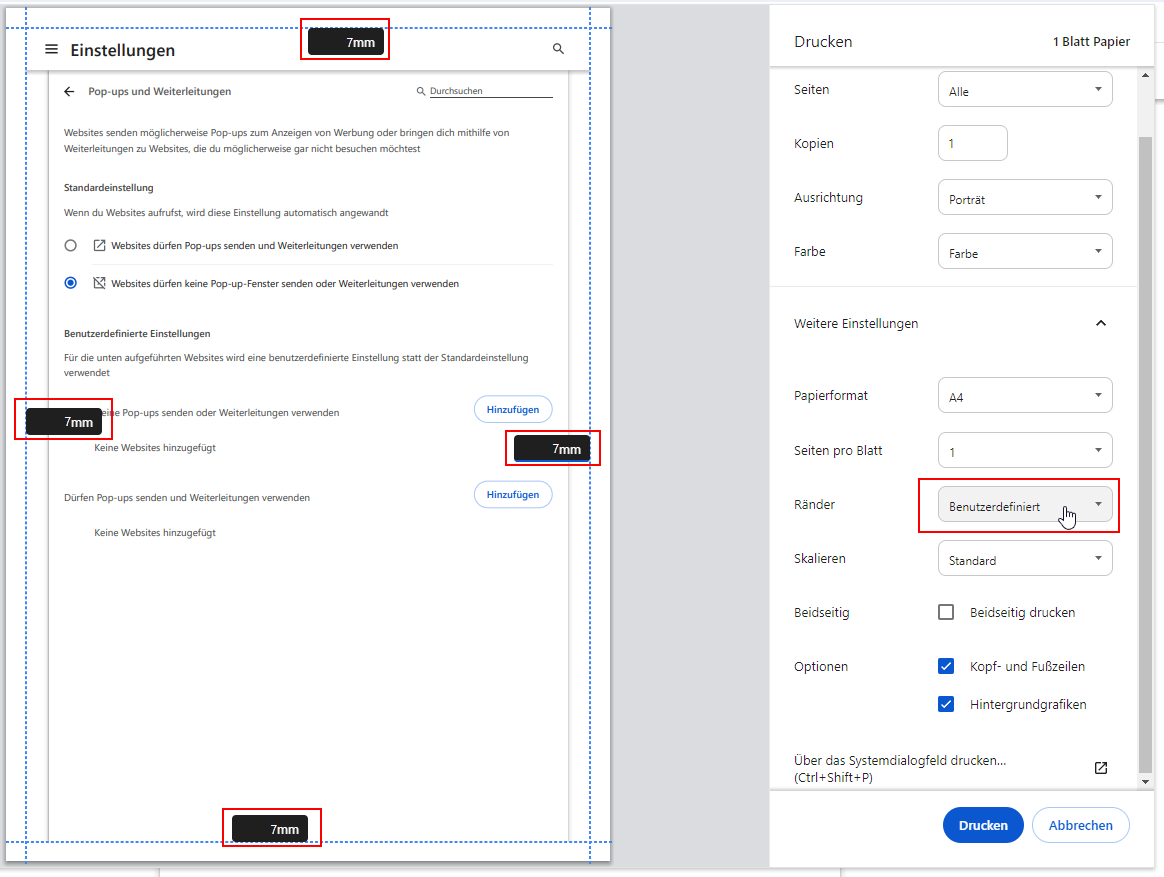The image size is (1164, 877).
Task: Enable Beidseitig drucken checkbox
Action: (x=946, y=612)
